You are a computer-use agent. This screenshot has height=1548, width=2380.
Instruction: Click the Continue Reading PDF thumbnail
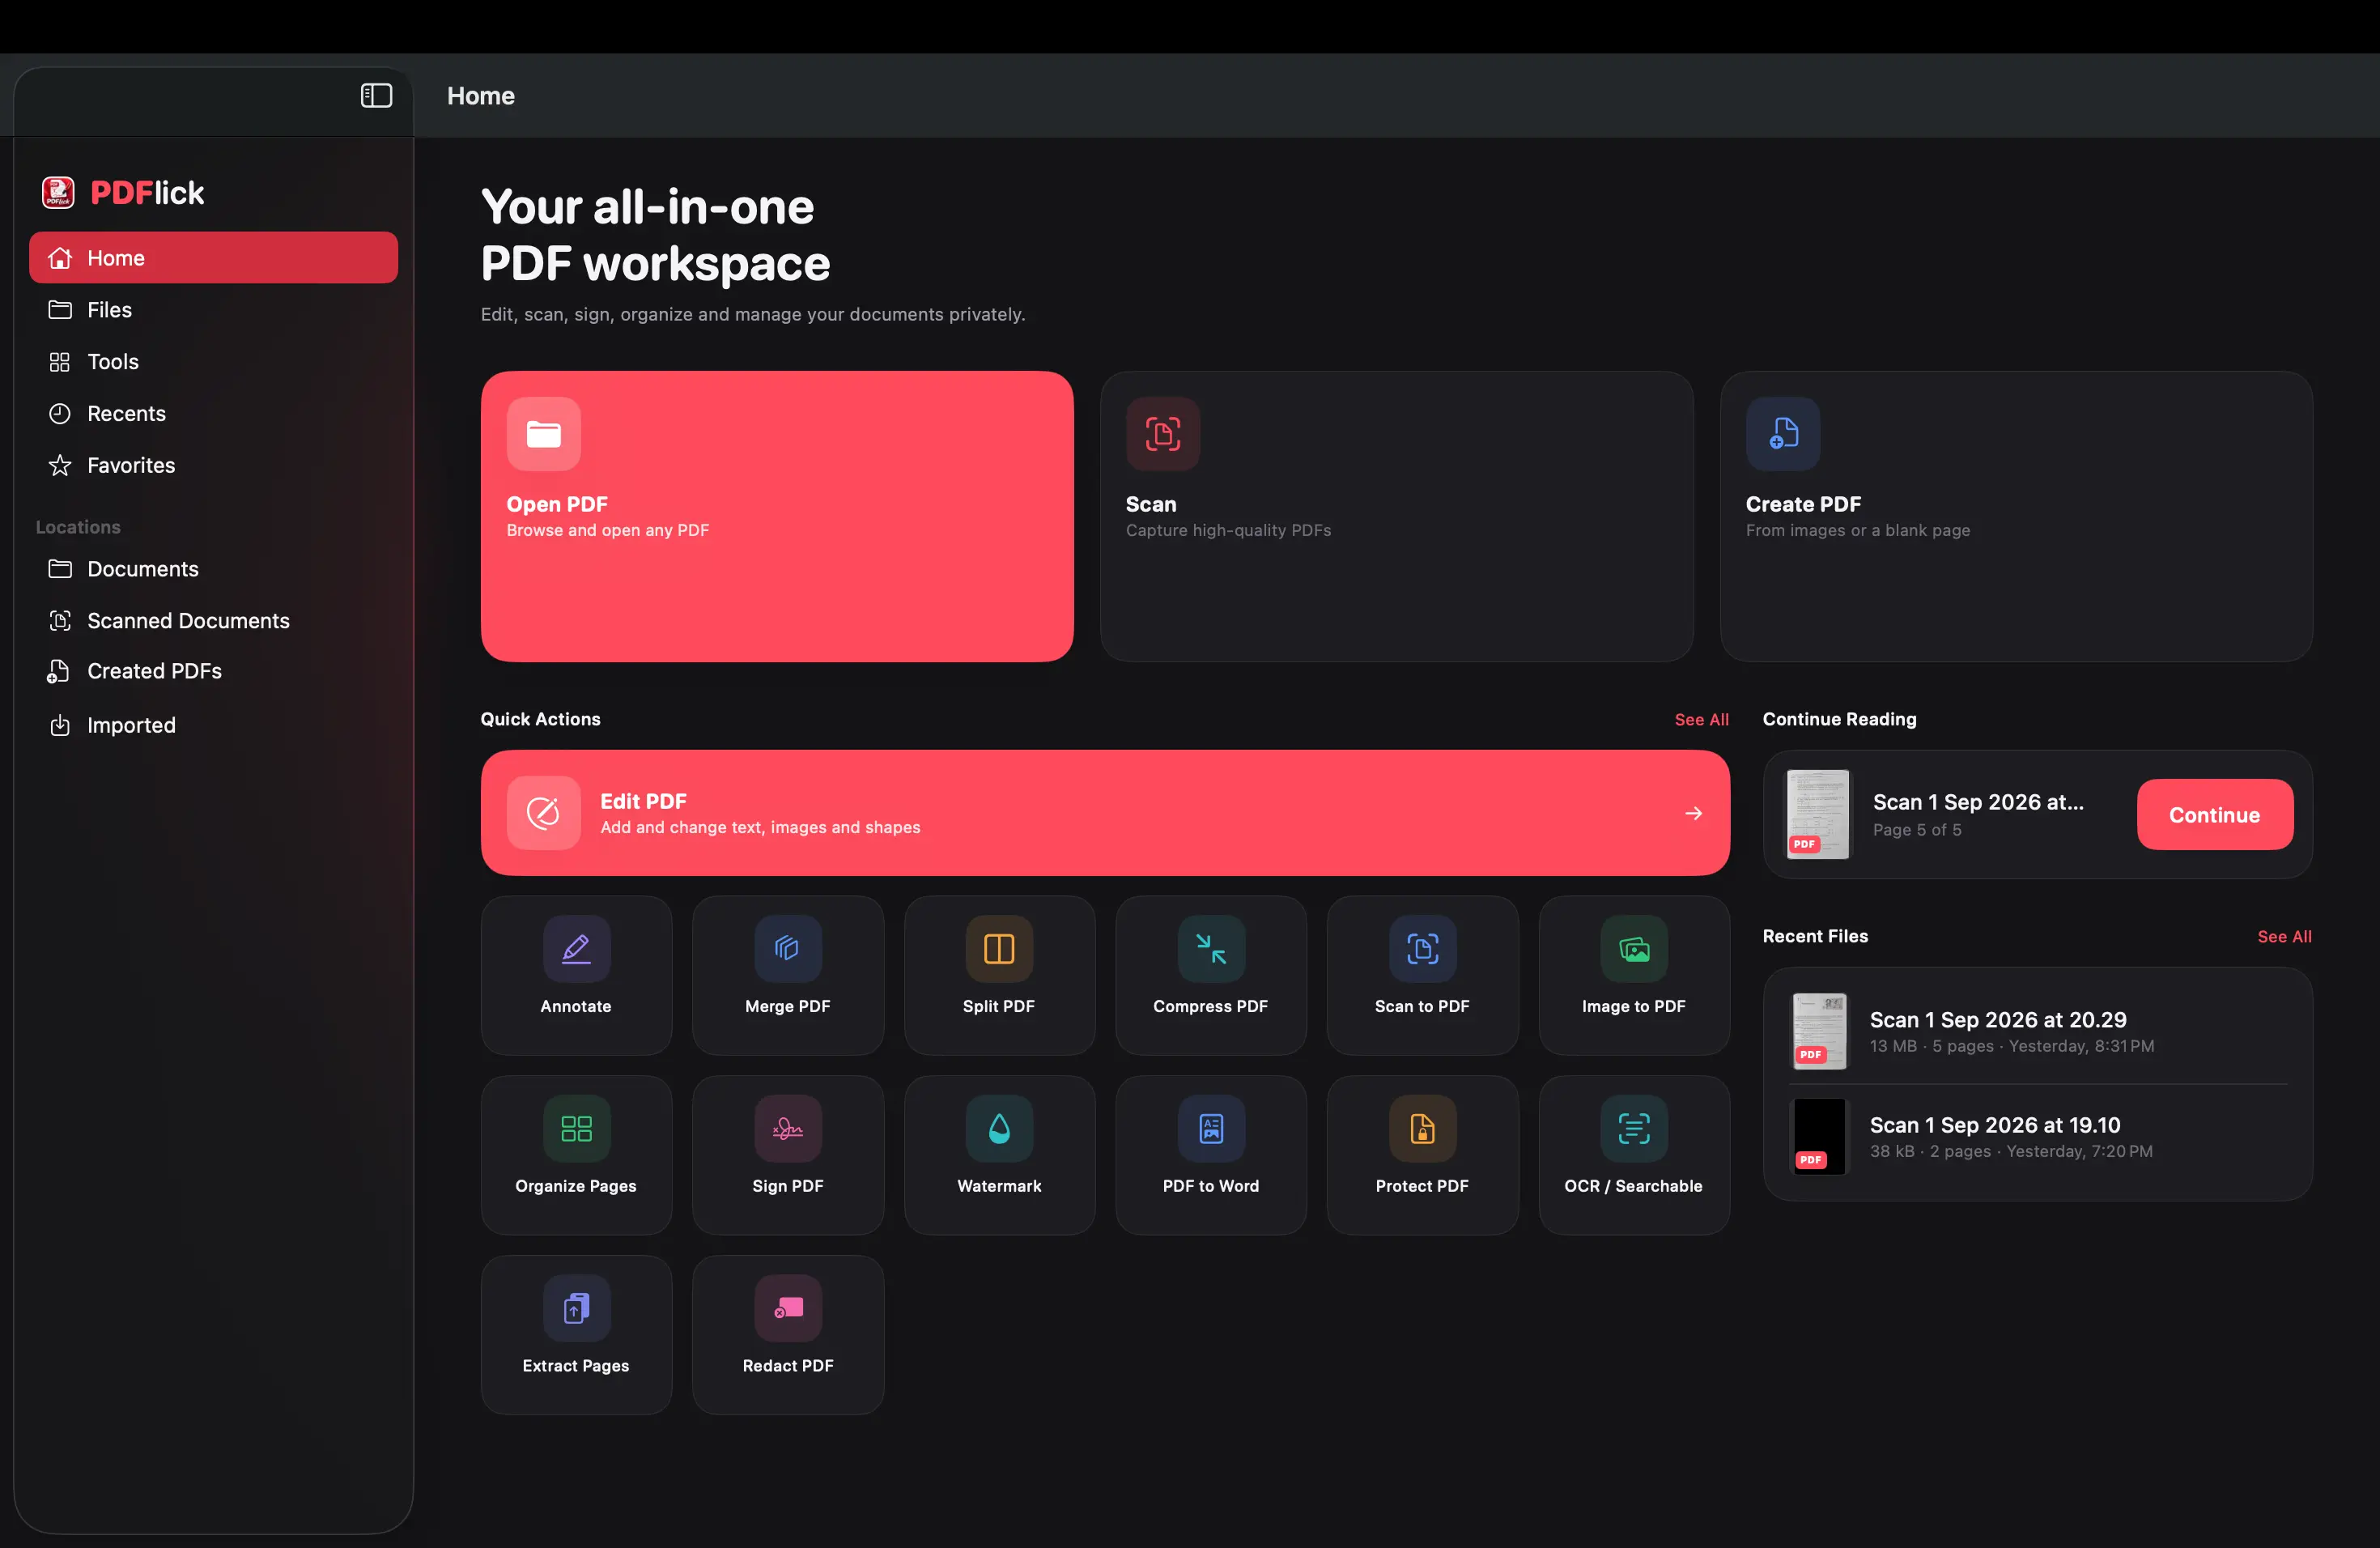tap(1818, 814)
